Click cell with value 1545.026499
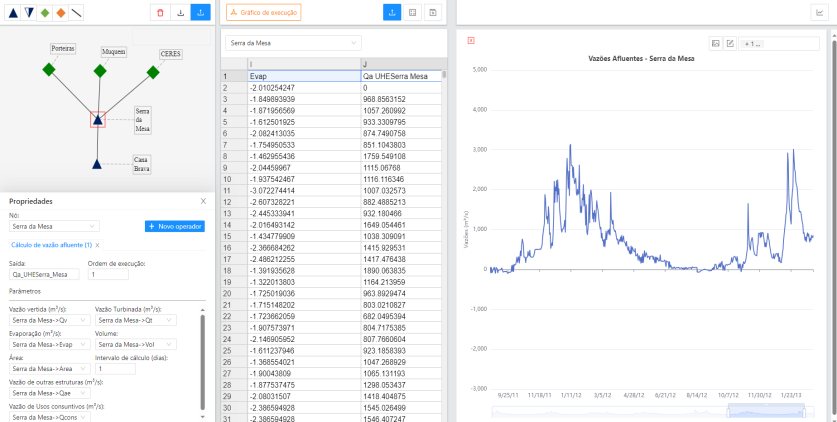This screenshot has height=422, width=837. (401, 408)
